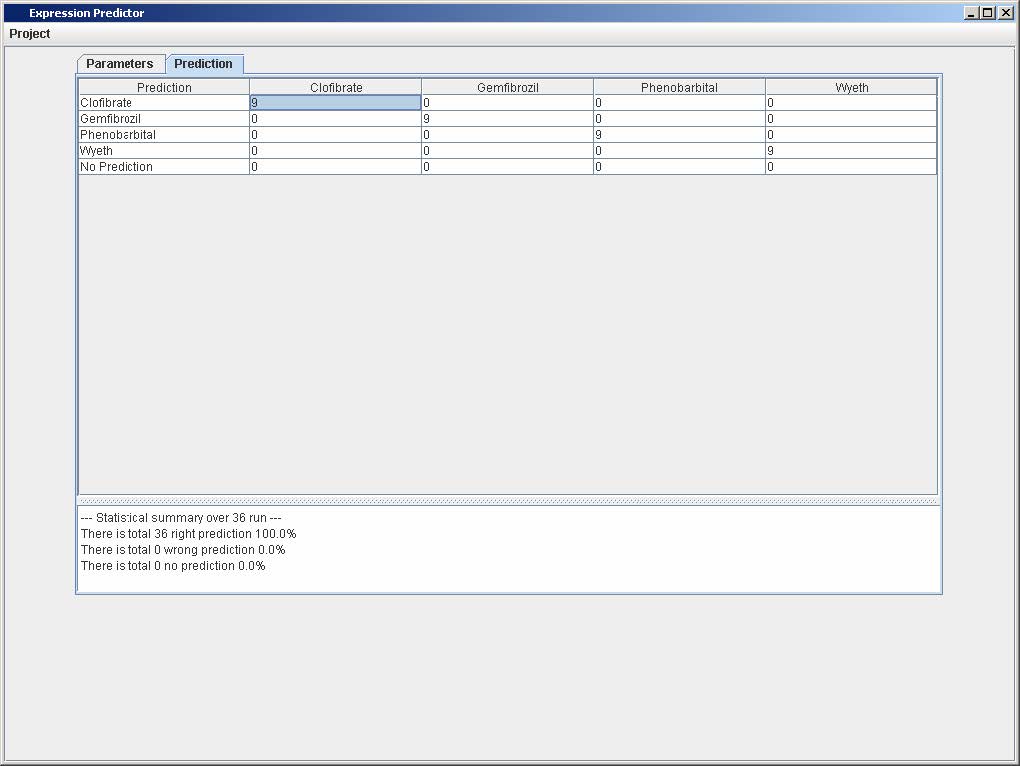1020x766 pixels.
Task: Select Clofibrate row's Wyeth column cell
Action: coord(851,103)
